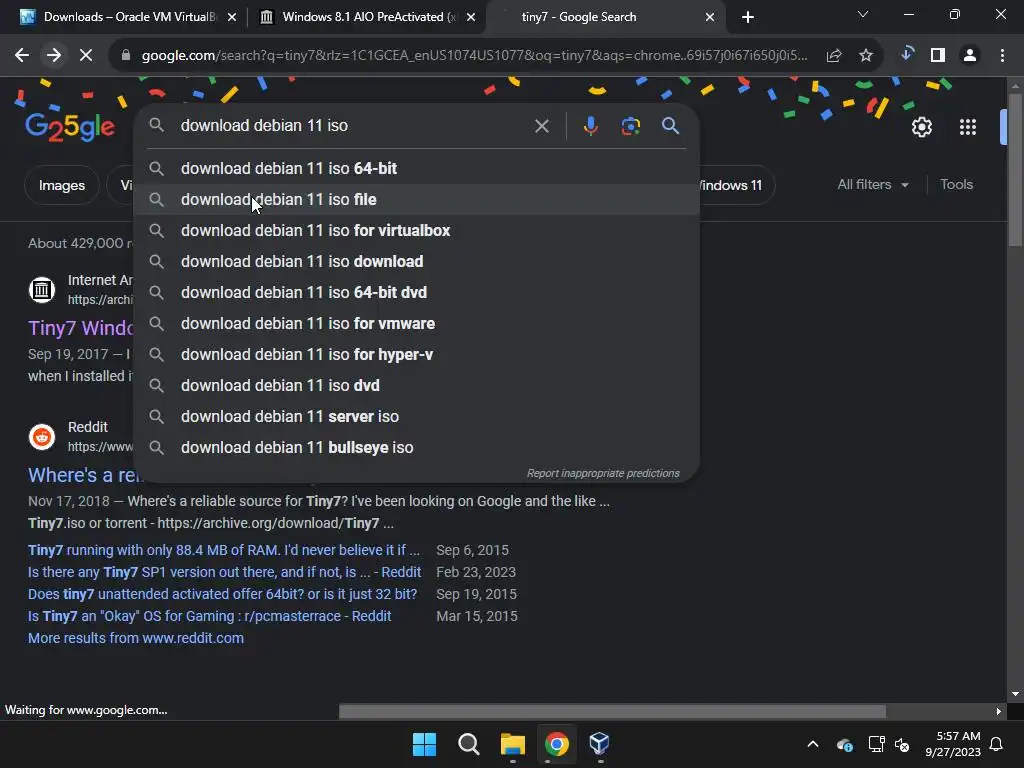Pick suggestion 'debian 11 bullseye iso'
This screenshot has height=768, width=1024.
pos(417,447)
